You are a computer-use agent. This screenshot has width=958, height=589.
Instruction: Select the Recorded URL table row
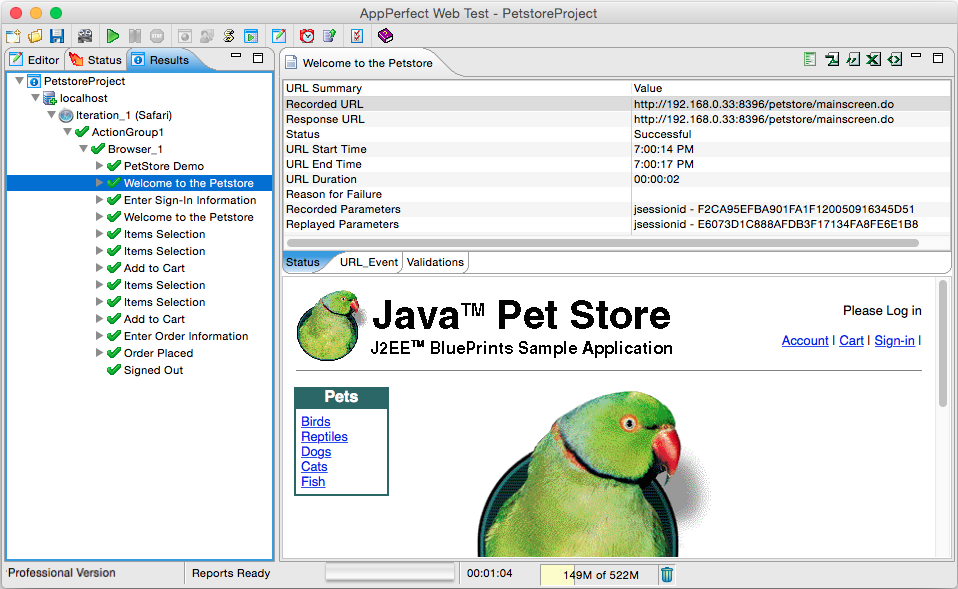(x=616, y=104)
